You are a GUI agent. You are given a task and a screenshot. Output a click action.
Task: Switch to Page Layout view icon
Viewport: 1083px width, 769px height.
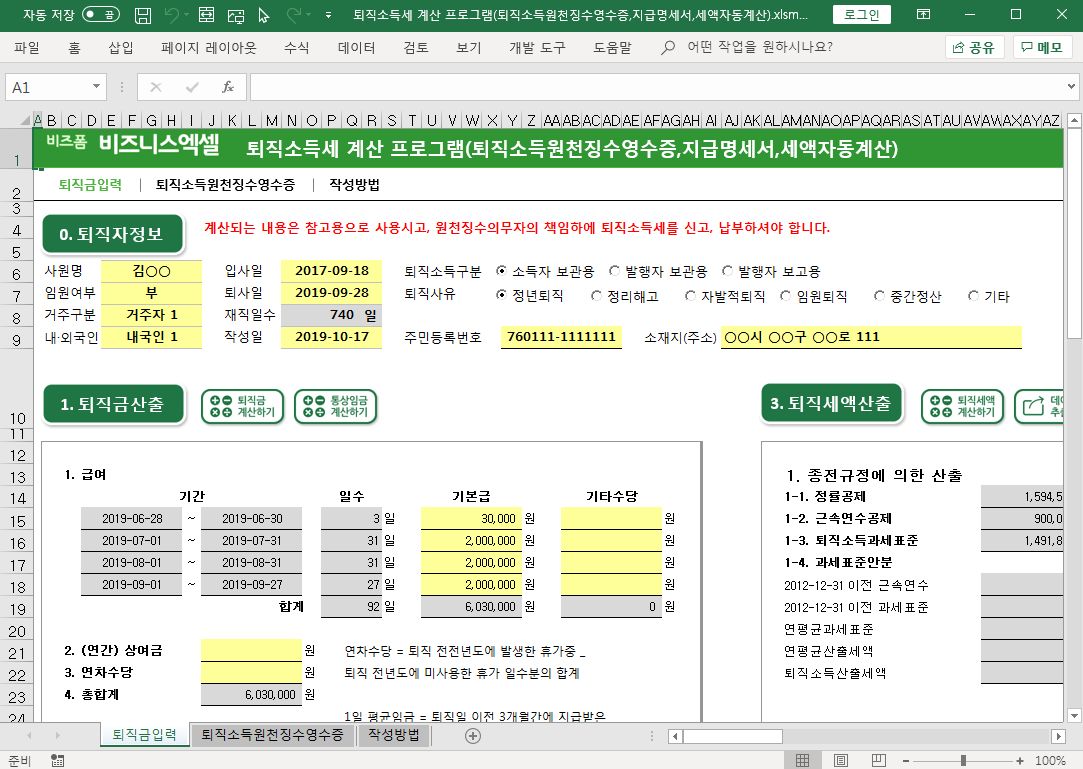click(840, 761)
